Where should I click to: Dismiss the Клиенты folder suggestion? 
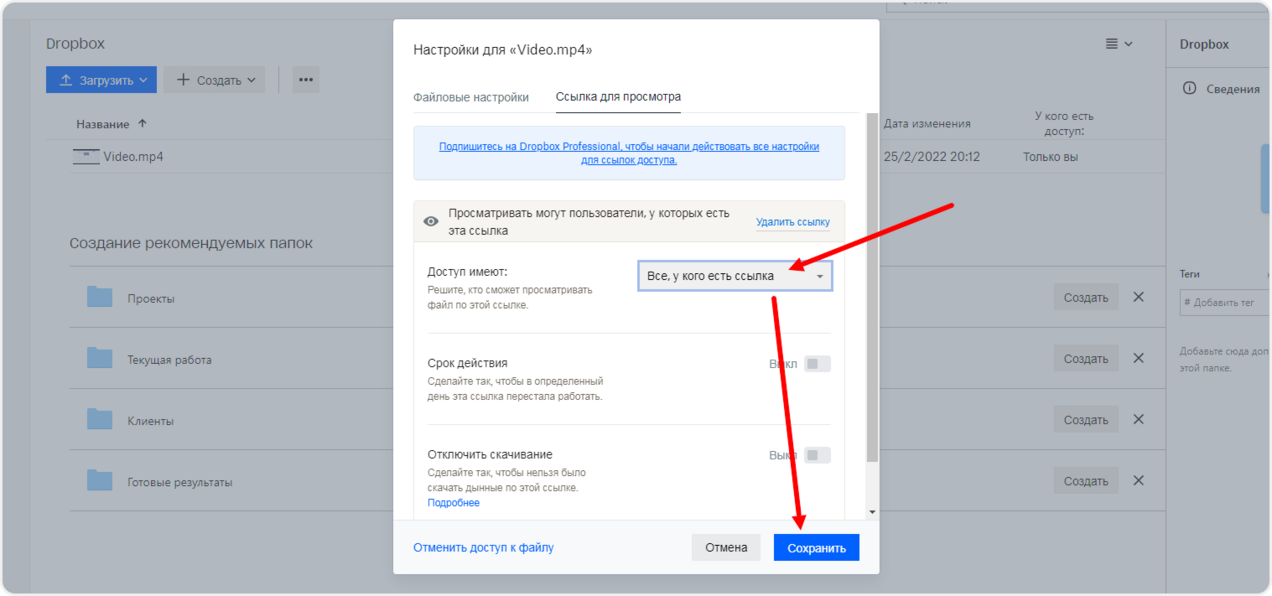1138,419
